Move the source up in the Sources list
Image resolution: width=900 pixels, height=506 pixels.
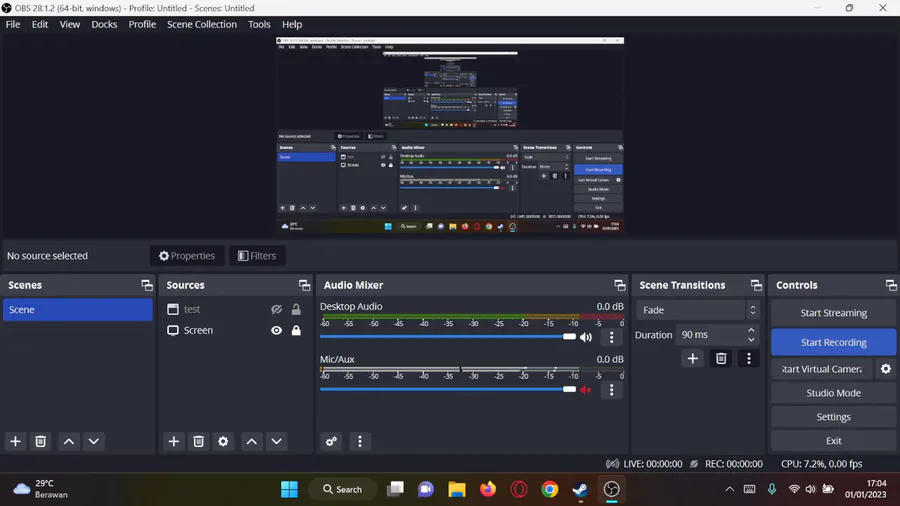(x=251, y=441)
